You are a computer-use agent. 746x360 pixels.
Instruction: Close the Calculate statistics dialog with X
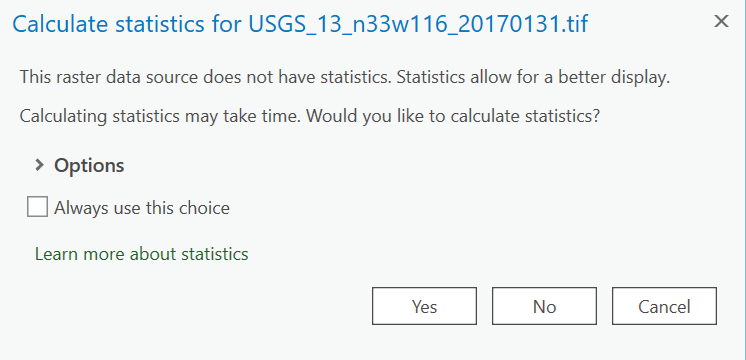point(721,21)
